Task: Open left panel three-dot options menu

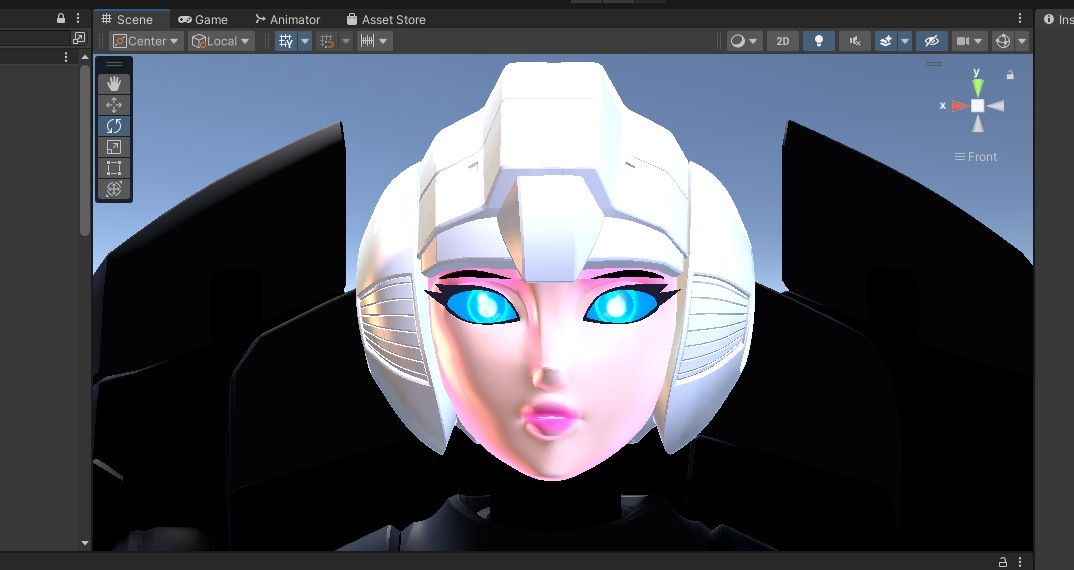Action: coord(77,18)
